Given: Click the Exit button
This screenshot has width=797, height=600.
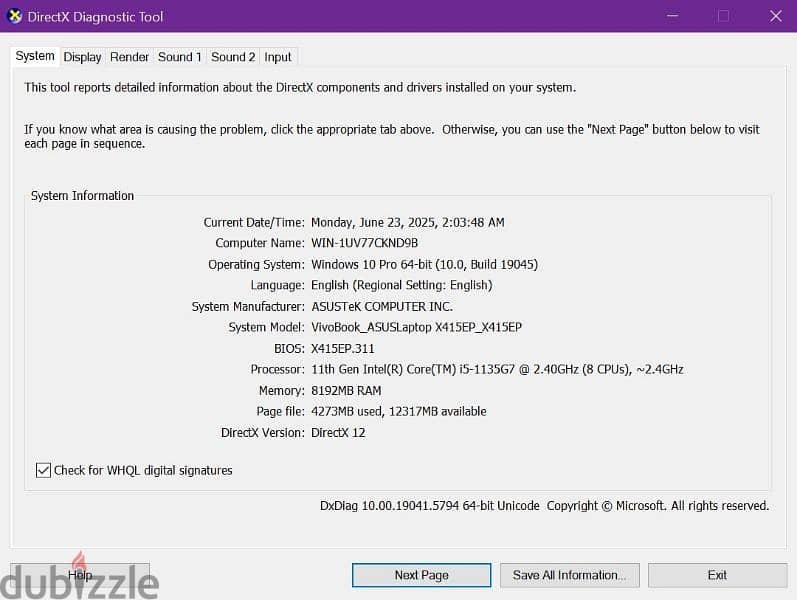Looking at the screenshot, I should [717, 575].
